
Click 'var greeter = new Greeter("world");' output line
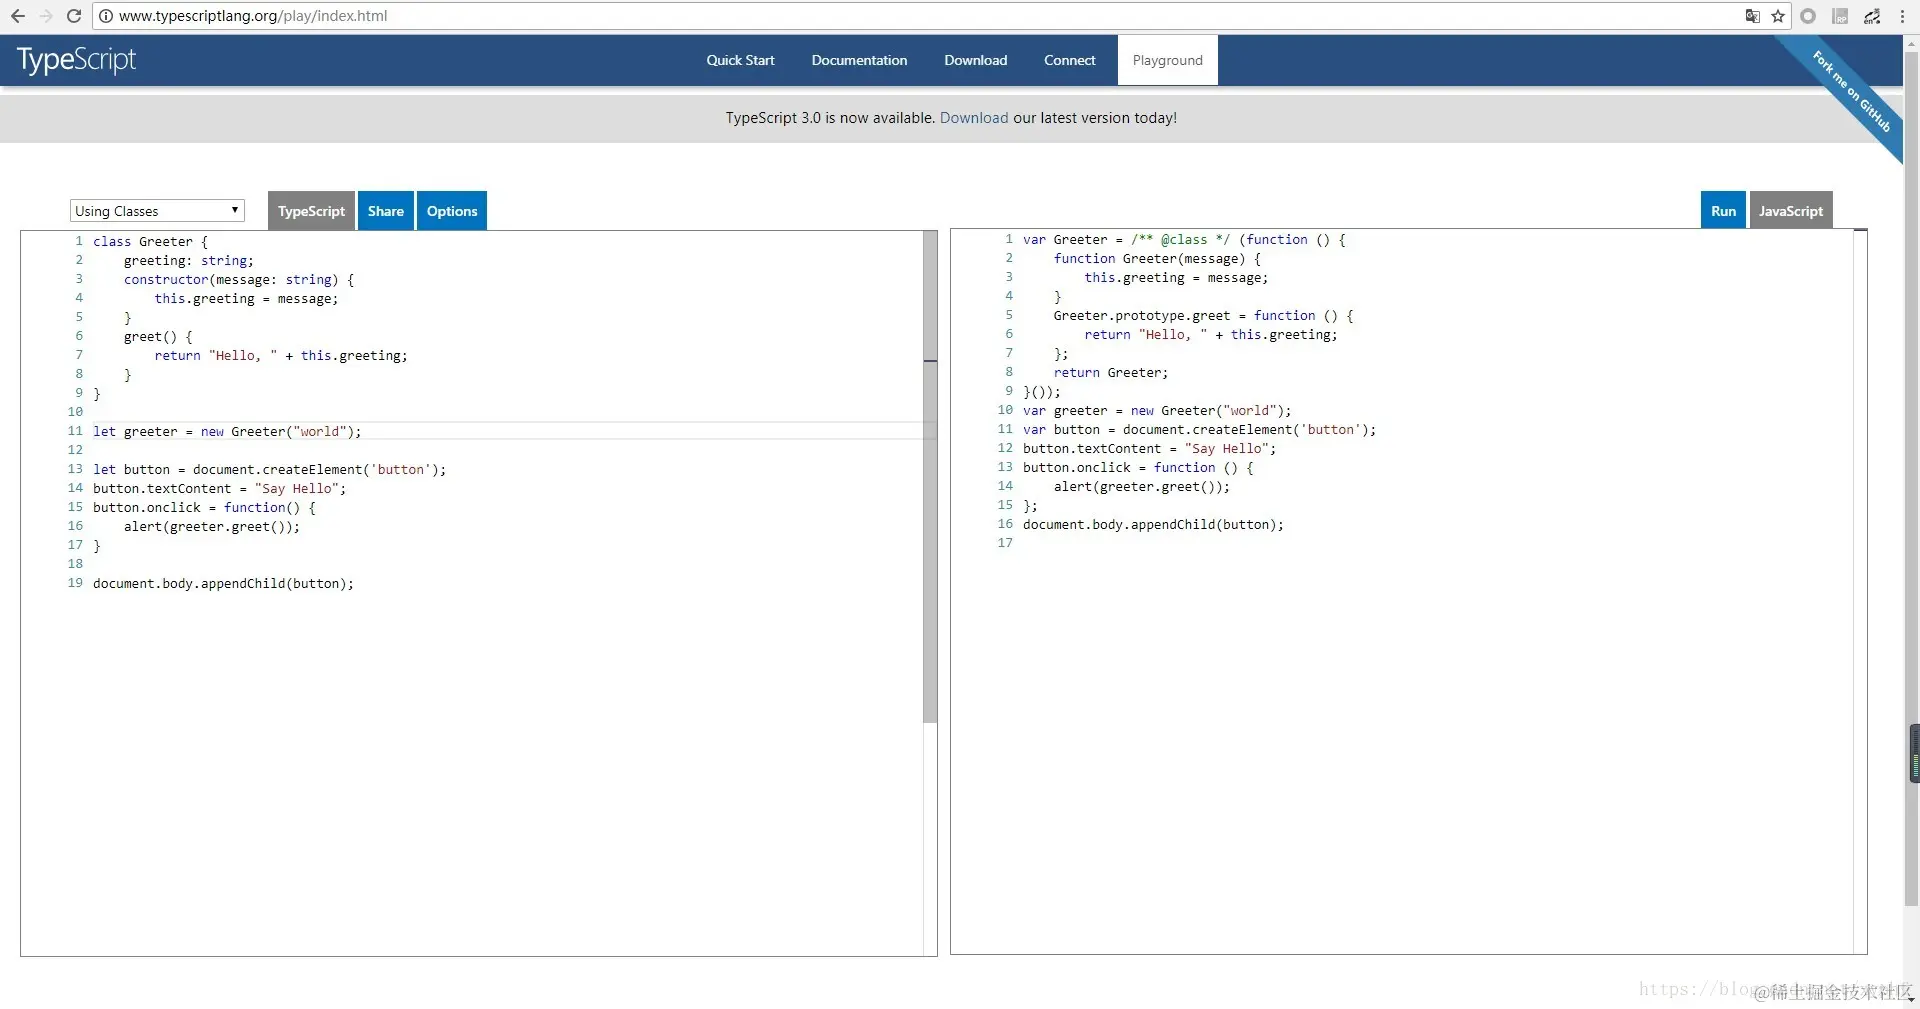pos(1157,410)
